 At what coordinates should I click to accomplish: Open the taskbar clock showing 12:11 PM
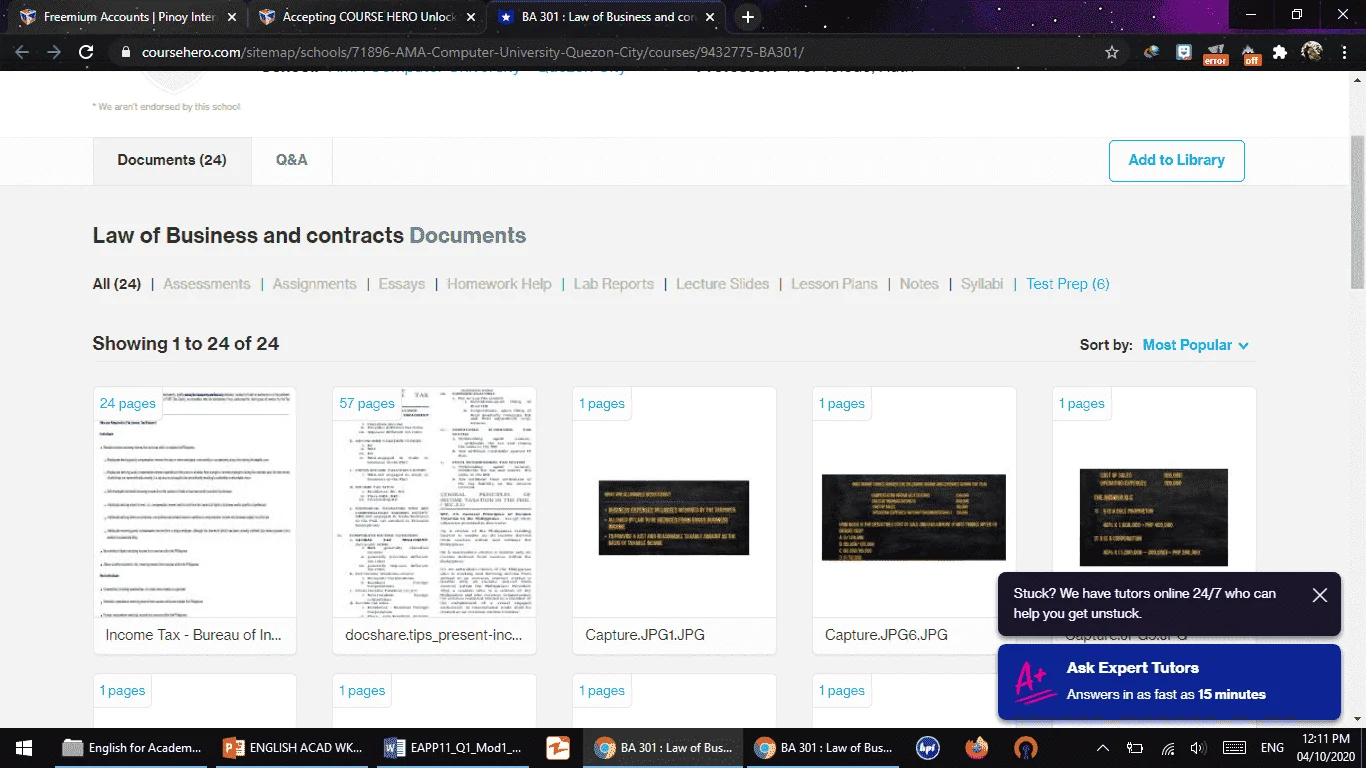1327,748
